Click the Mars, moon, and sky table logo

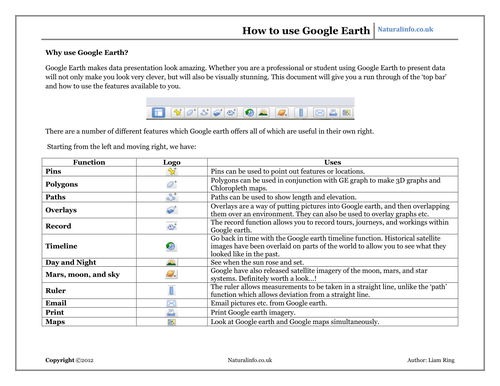pyautogui.click(x=171, y=274)
